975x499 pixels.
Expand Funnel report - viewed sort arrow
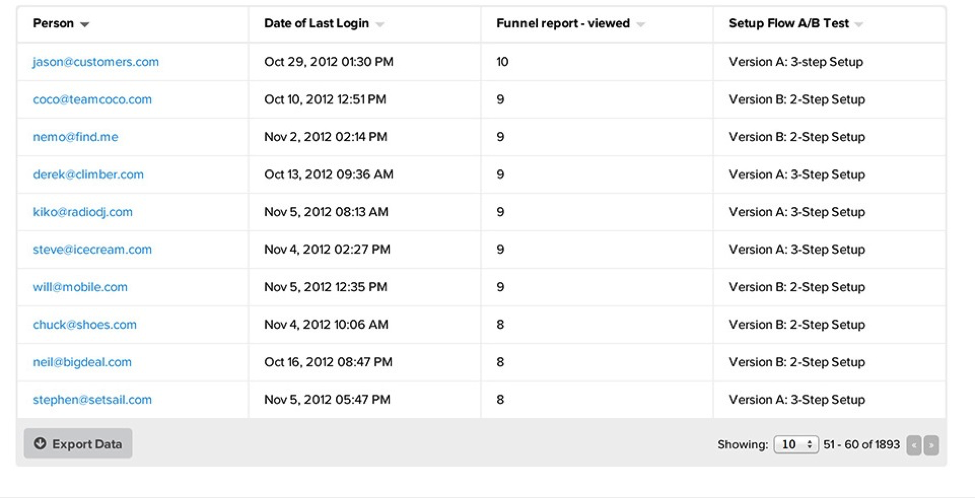click(641, 24)
